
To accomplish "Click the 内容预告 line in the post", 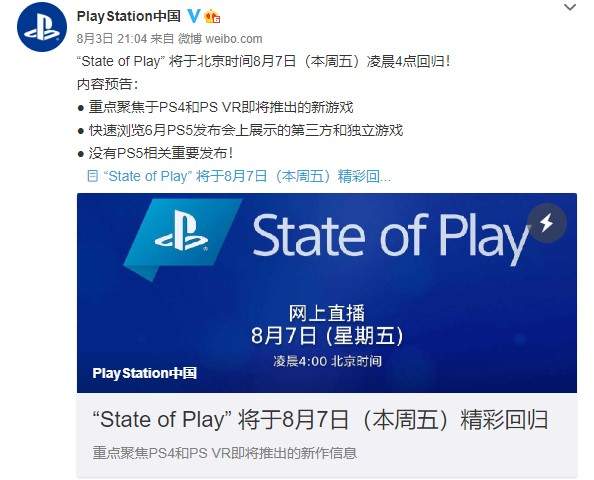I will click(108, 84).
